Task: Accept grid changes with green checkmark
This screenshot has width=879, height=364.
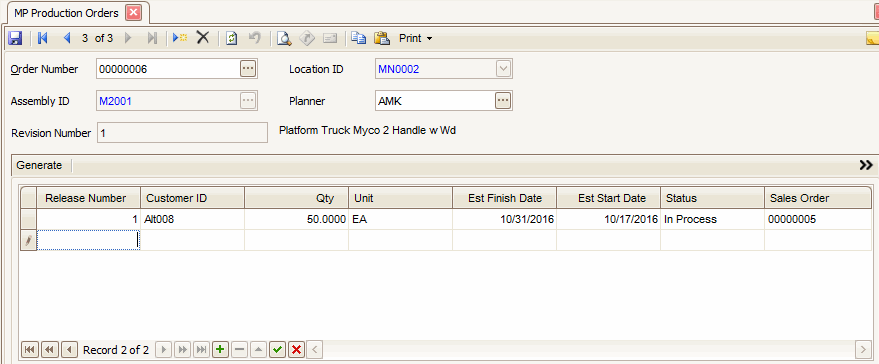Action: (276, 350)
